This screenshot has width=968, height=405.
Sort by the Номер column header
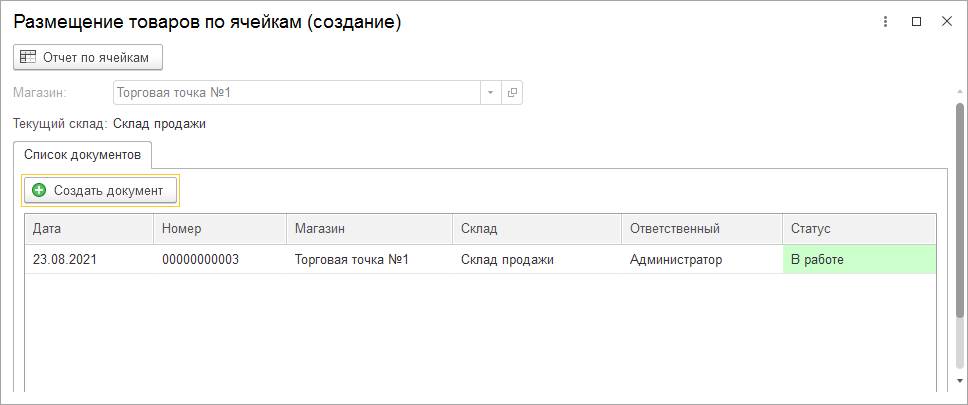click(x=220, y=229)
